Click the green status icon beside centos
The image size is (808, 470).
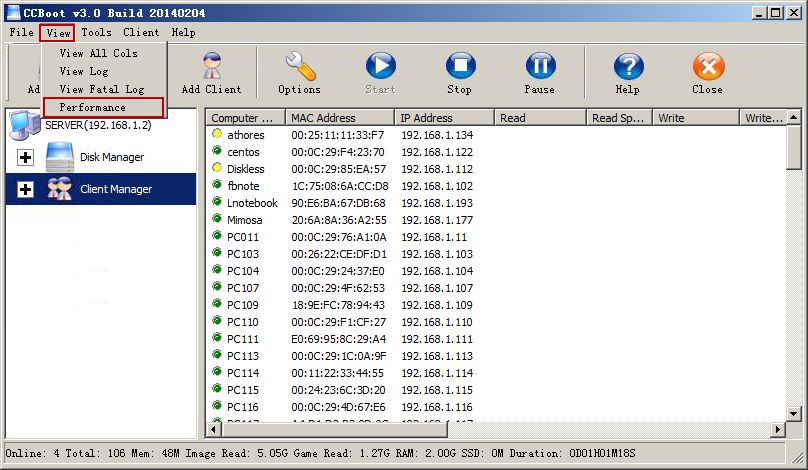pyautogui.click(x=217, y=151)
